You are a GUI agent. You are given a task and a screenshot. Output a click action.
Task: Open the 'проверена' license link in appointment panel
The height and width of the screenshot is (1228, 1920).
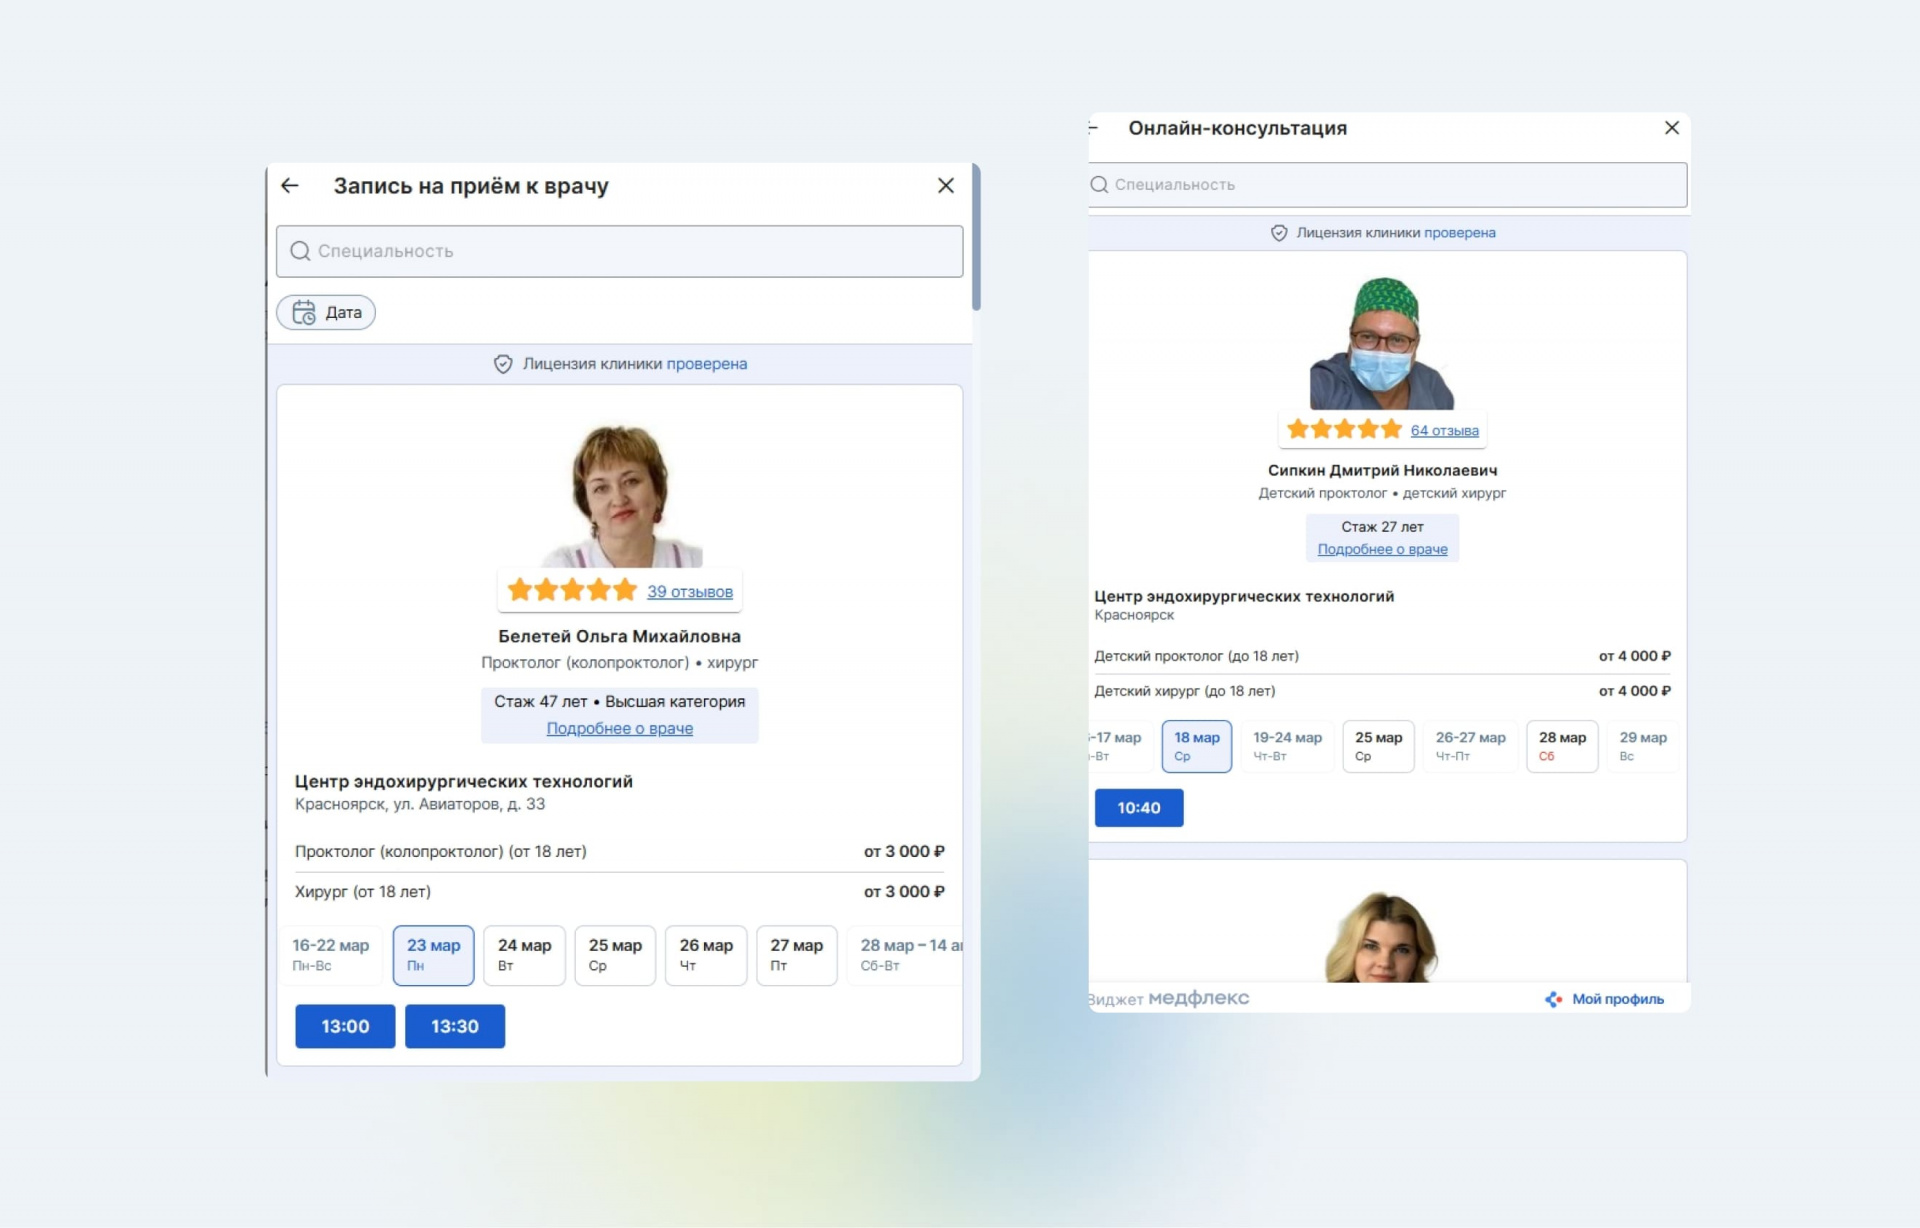tap(707, 364)
